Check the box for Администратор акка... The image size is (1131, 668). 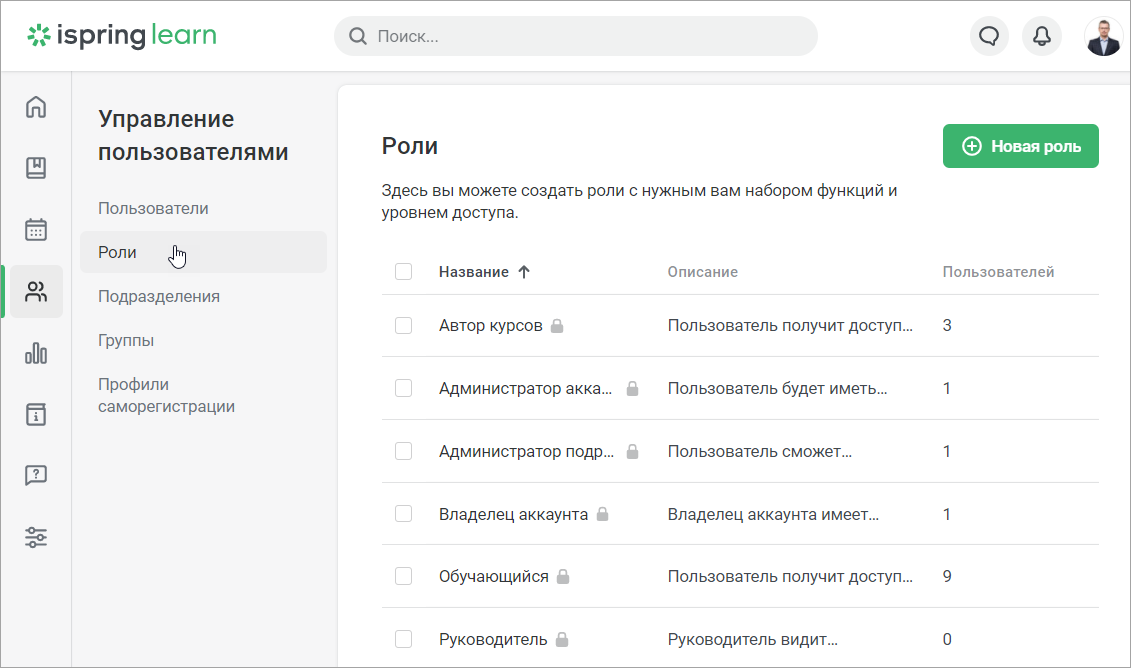(x=403, y=388)
